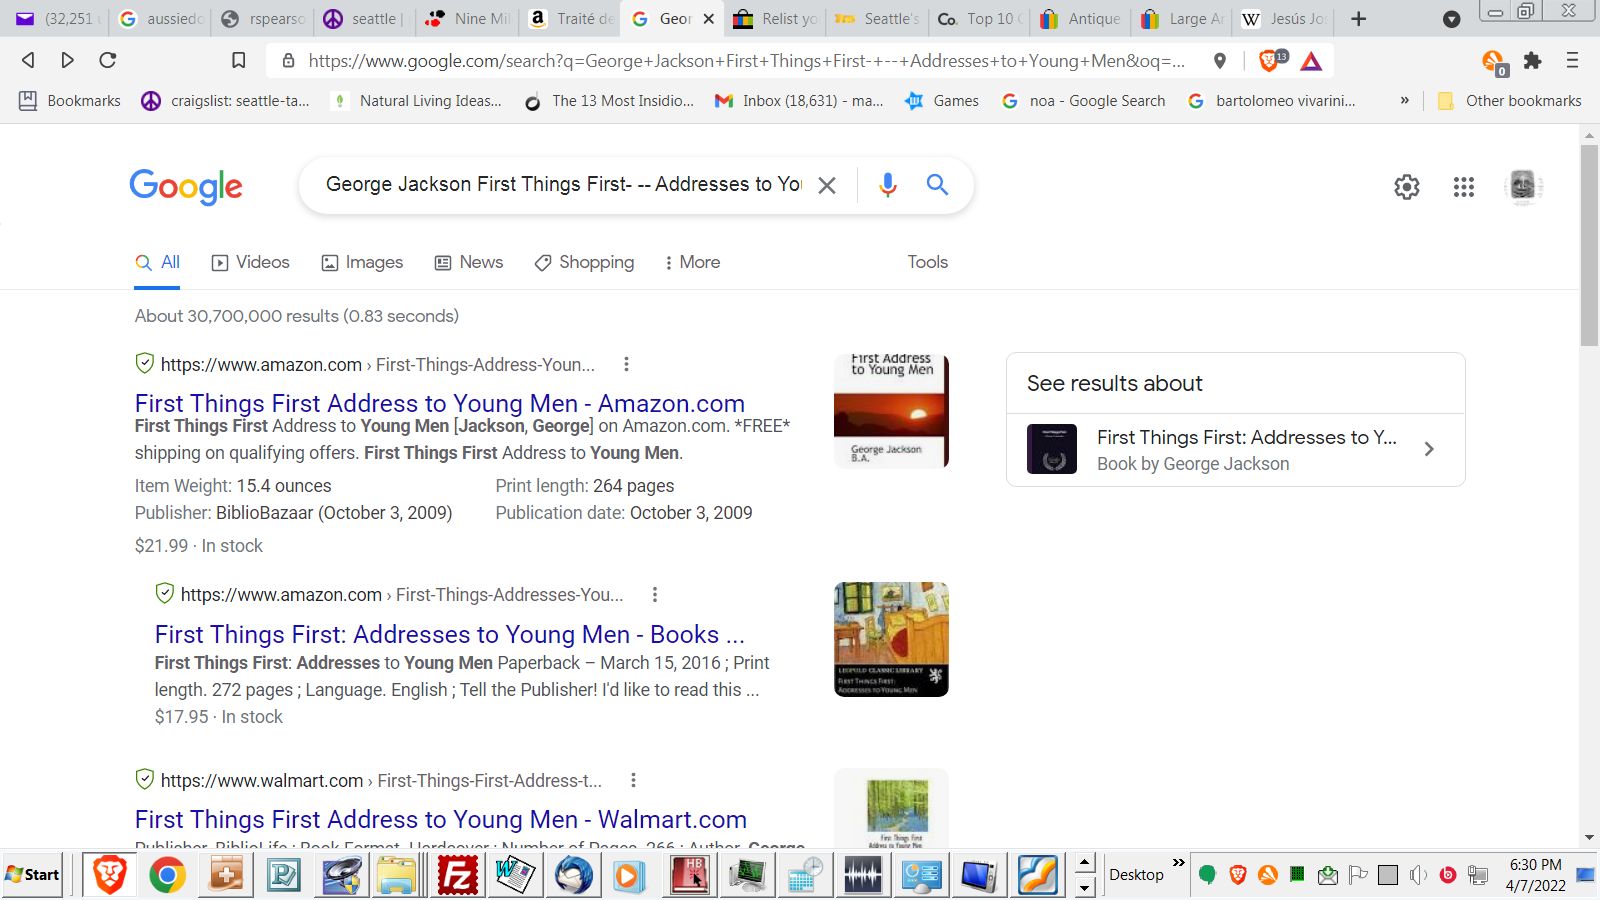This screenshot has height=900, width=1600.
Task: Open the knowledge panel book thumbnail
Action: click(1052, 449)
